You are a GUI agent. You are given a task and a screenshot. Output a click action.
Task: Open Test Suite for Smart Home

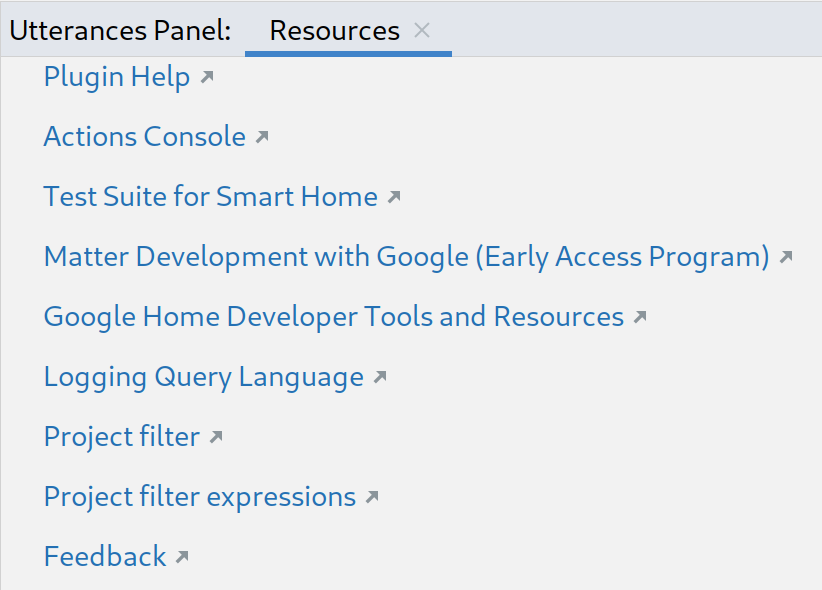click(210, 197)
